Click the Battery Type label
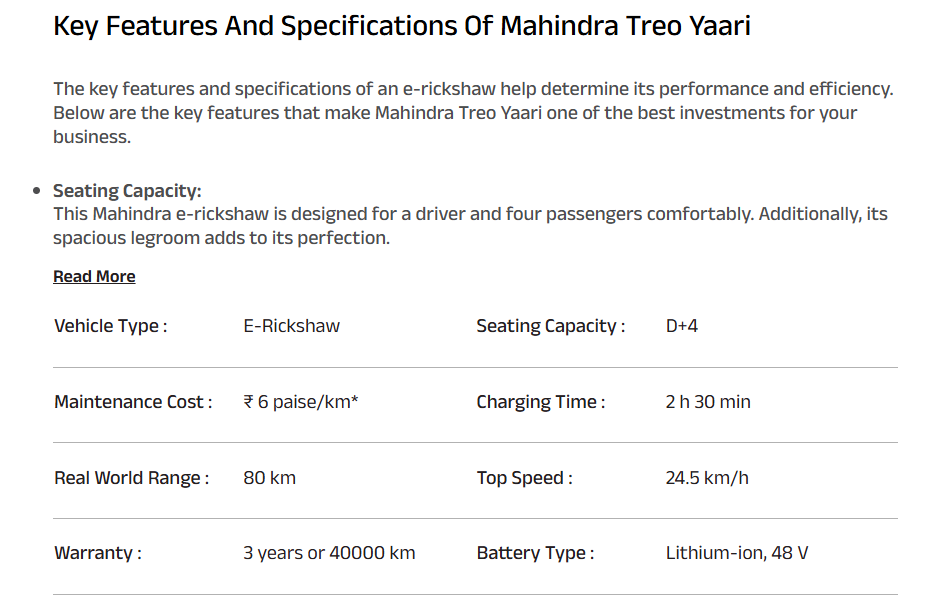This screenshot has width=946, height=606. point(535,553)
